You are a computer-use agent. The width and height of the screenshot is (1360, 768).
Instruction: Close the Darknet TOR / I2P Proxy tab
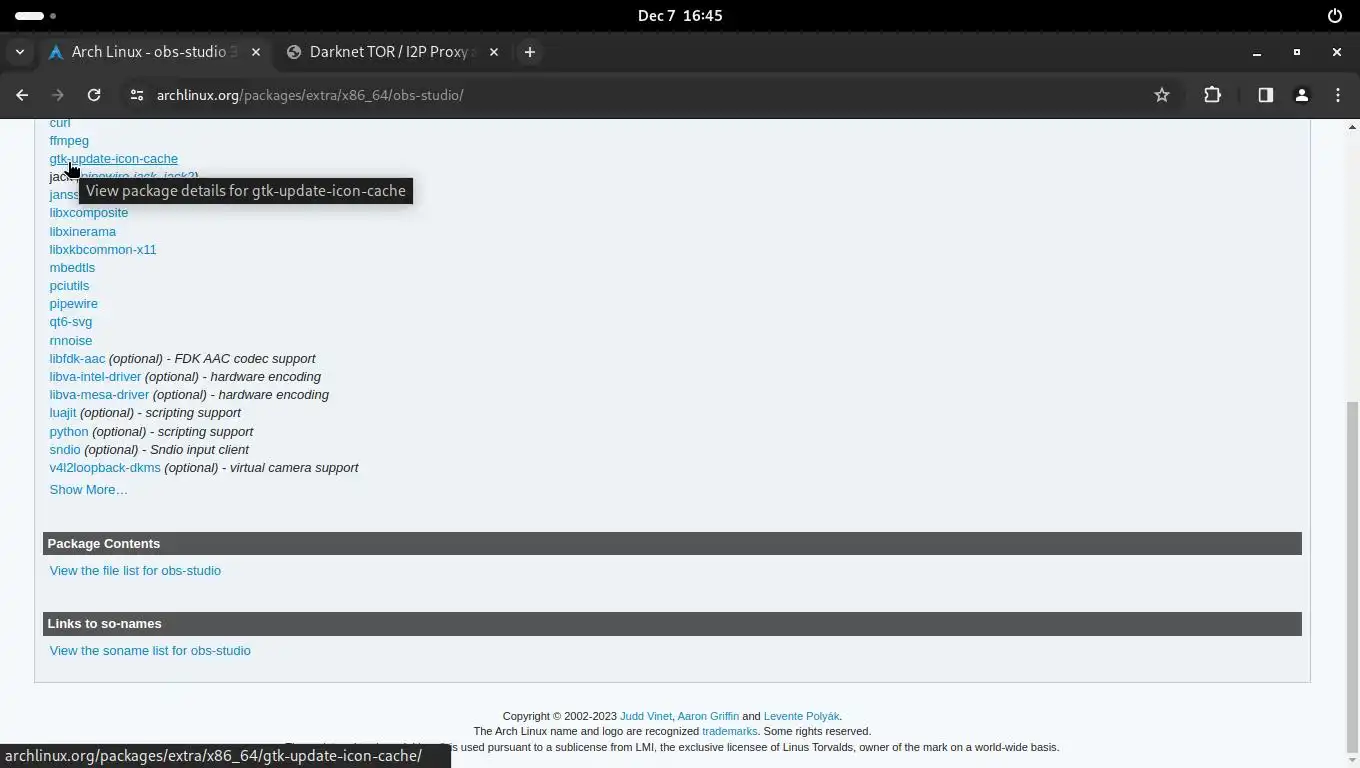[x=494, y=52]
